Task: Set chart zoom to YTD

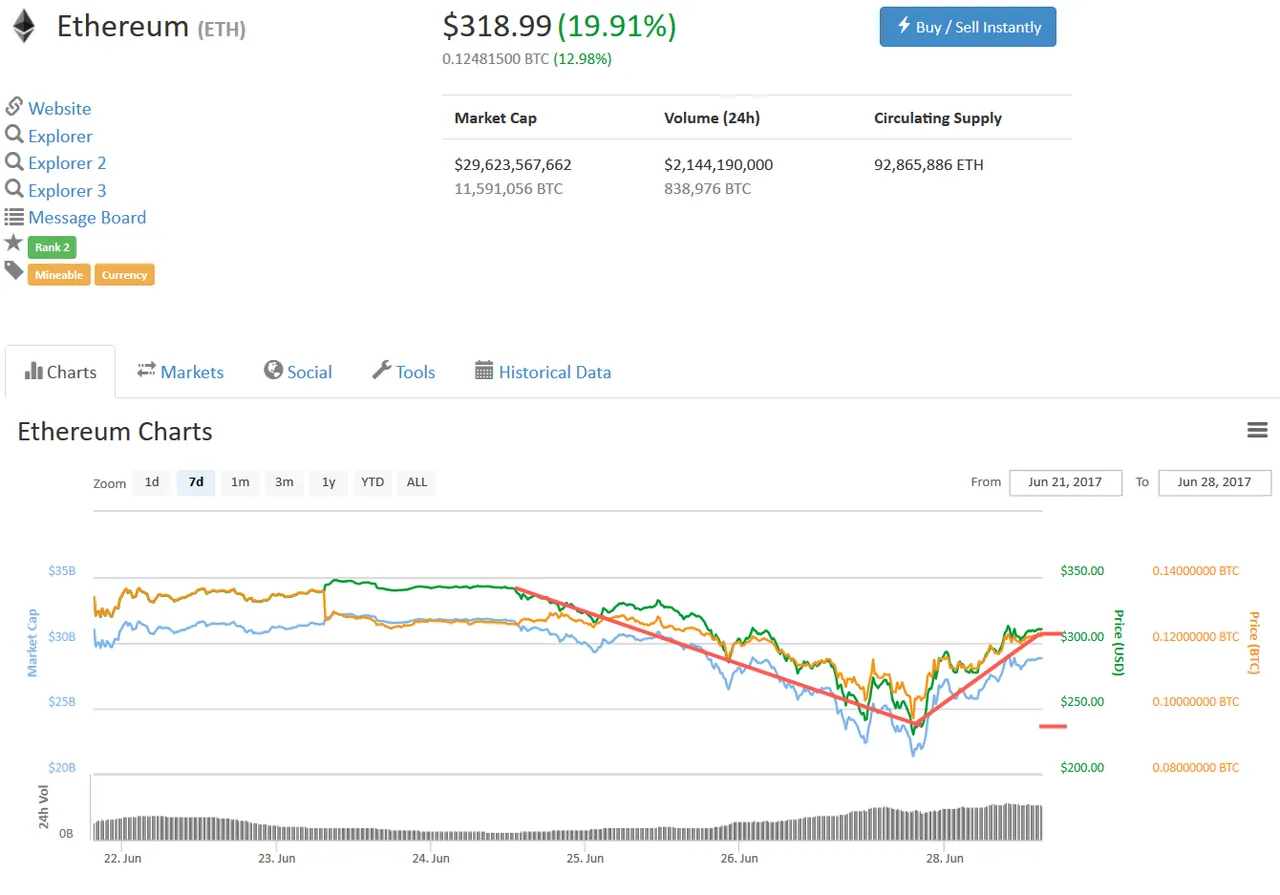Action: 372,482
